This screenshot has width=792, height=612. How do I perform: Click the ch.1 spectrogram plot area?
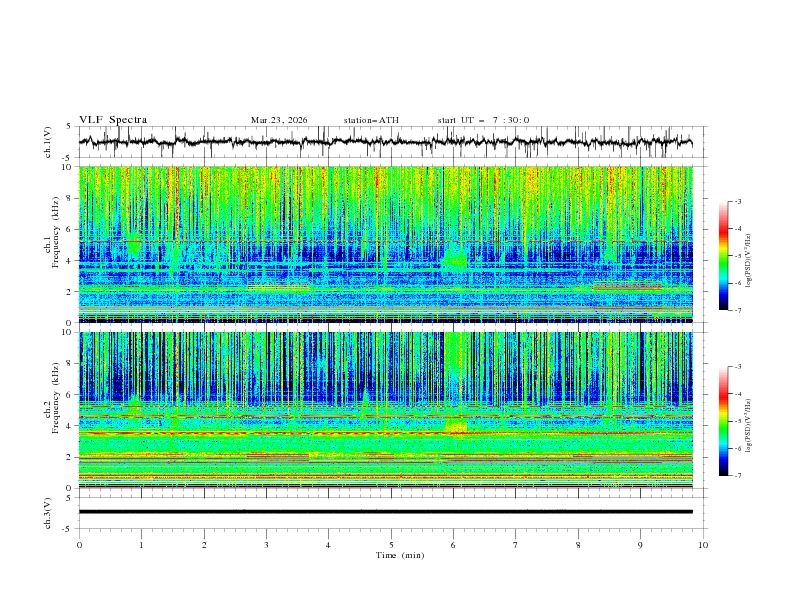tap(385, 244)
